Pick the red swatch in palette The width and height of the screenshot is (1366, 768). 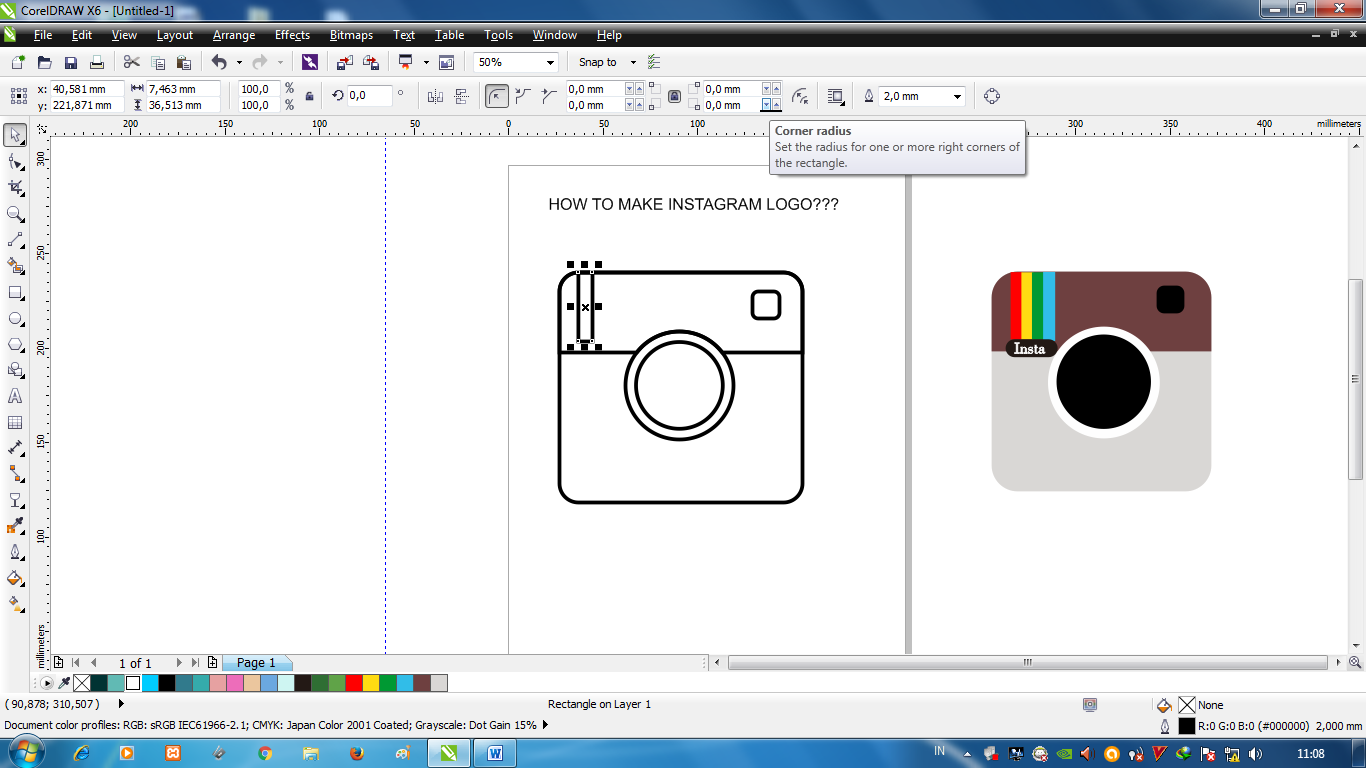(353, 683)
